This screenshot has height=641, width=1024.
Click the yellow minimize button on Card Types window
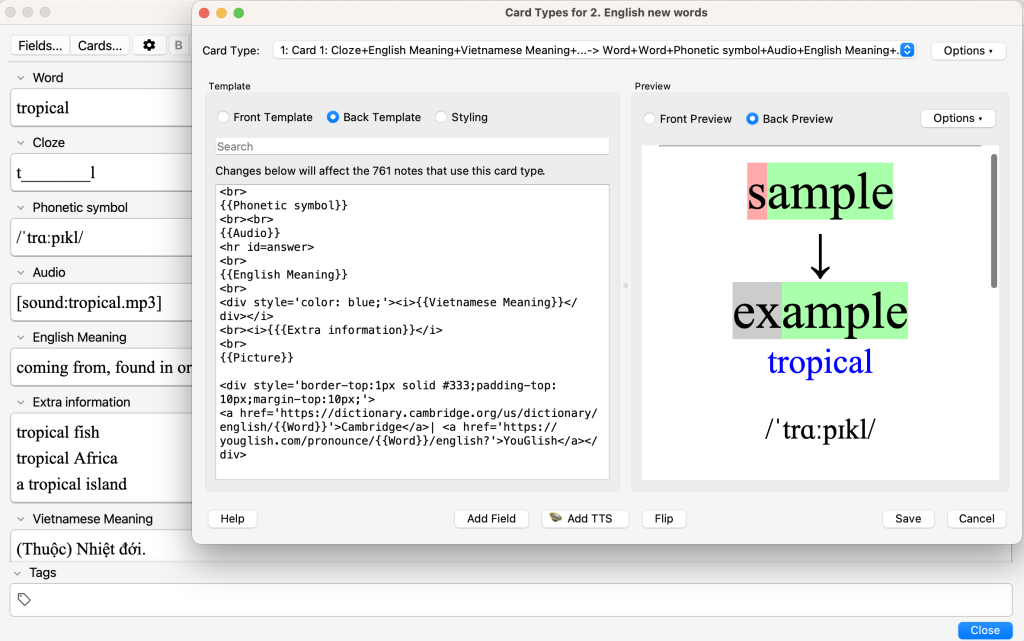click(221, 13)
